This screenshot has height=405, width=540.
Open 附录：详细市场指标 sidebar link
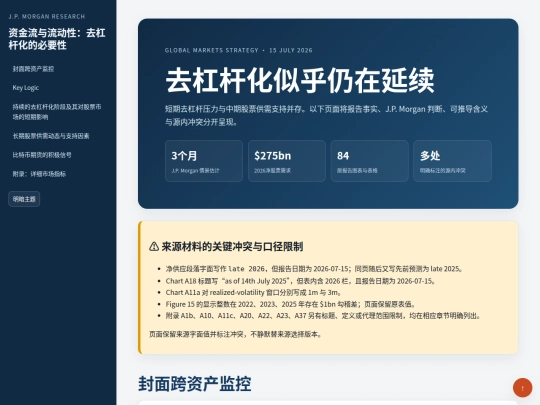tap(39, 174)
